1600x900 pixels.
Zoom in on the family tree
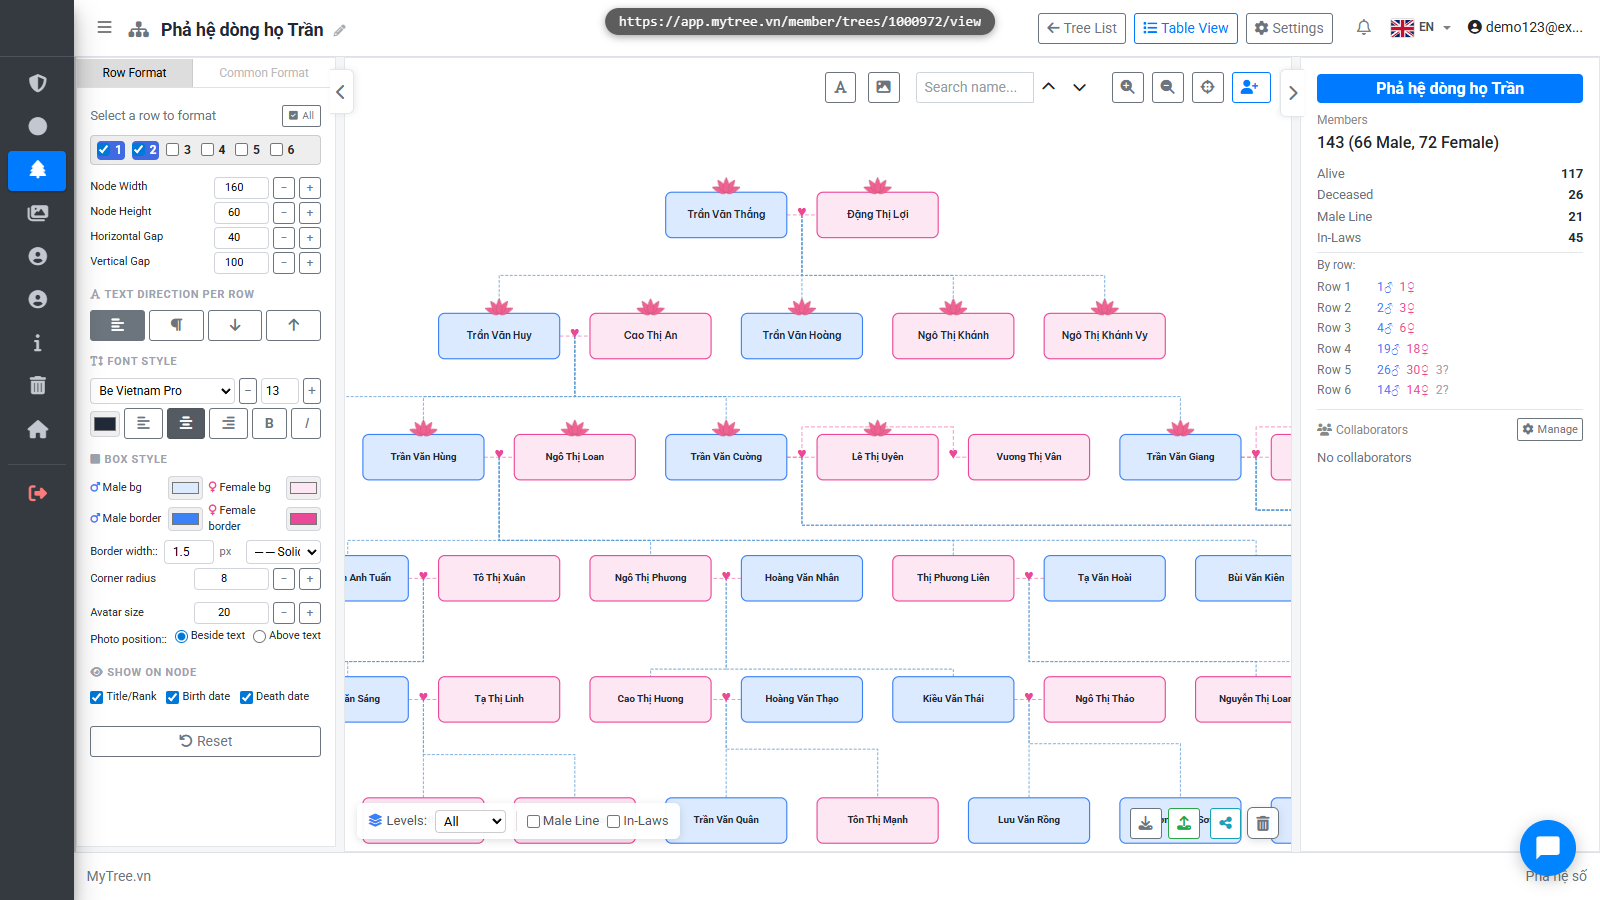(1128, 87)
